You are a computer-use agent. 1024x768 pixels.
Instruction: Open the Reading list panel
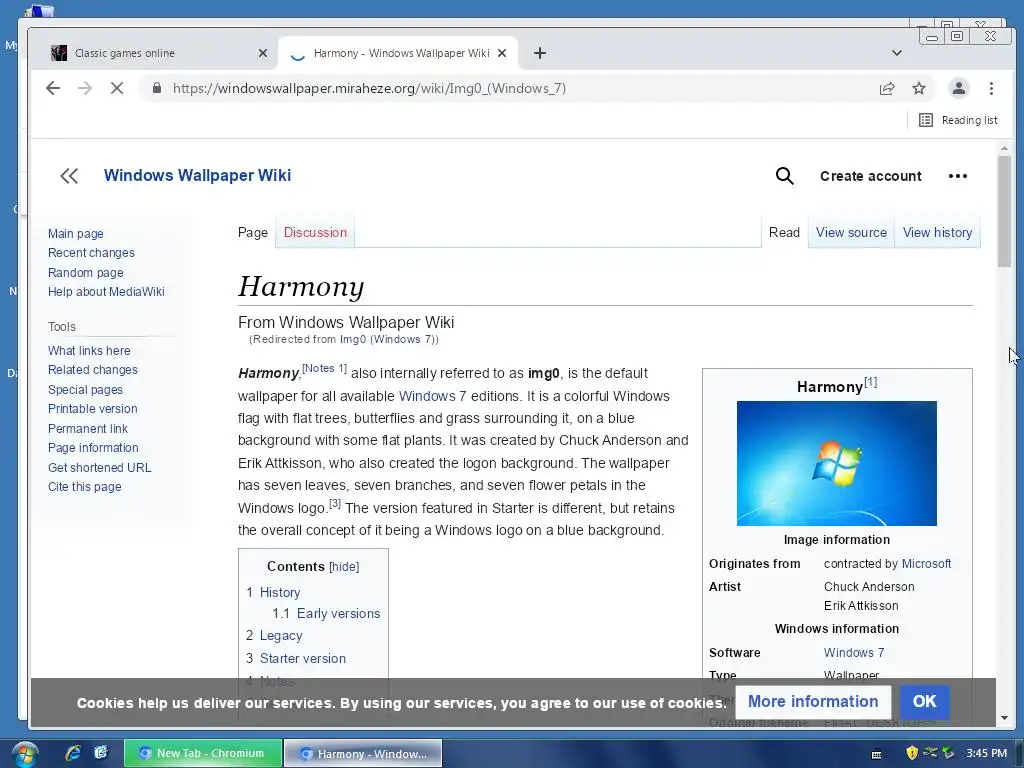pyautogui.click(x=958, y=120)
